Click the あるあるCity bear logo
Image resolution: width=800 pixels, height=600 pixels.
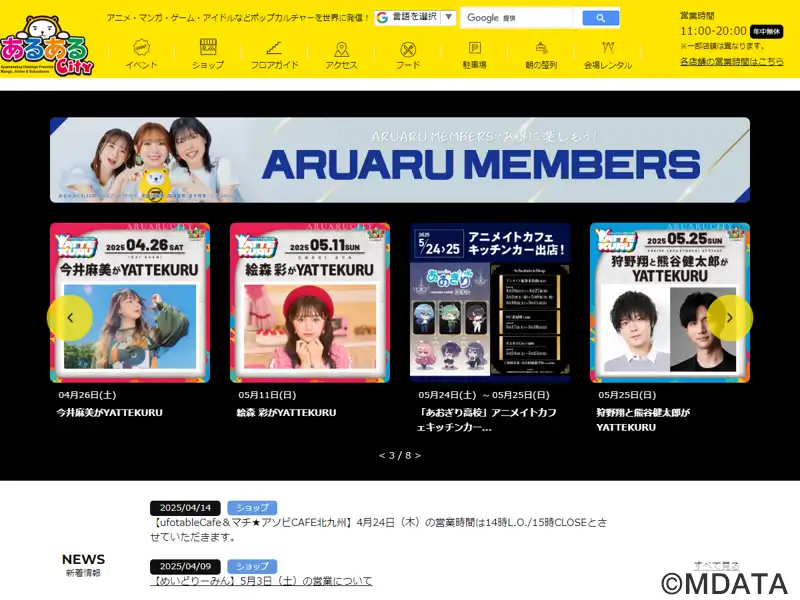point(47,45)
